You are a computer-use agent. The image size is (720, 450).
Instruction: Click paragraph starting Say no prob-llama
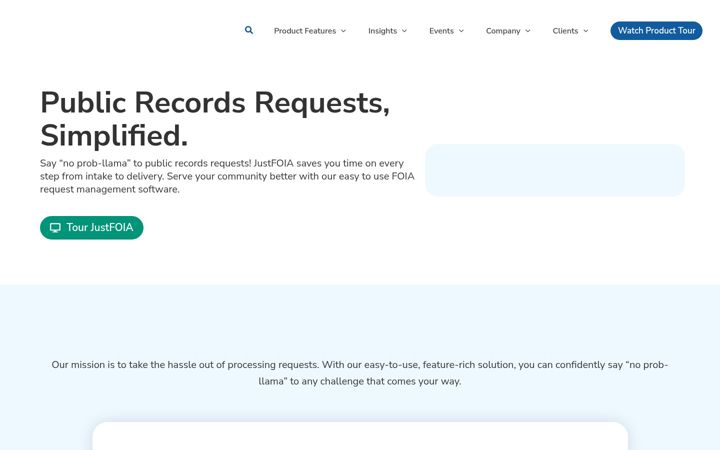point(227,176)
